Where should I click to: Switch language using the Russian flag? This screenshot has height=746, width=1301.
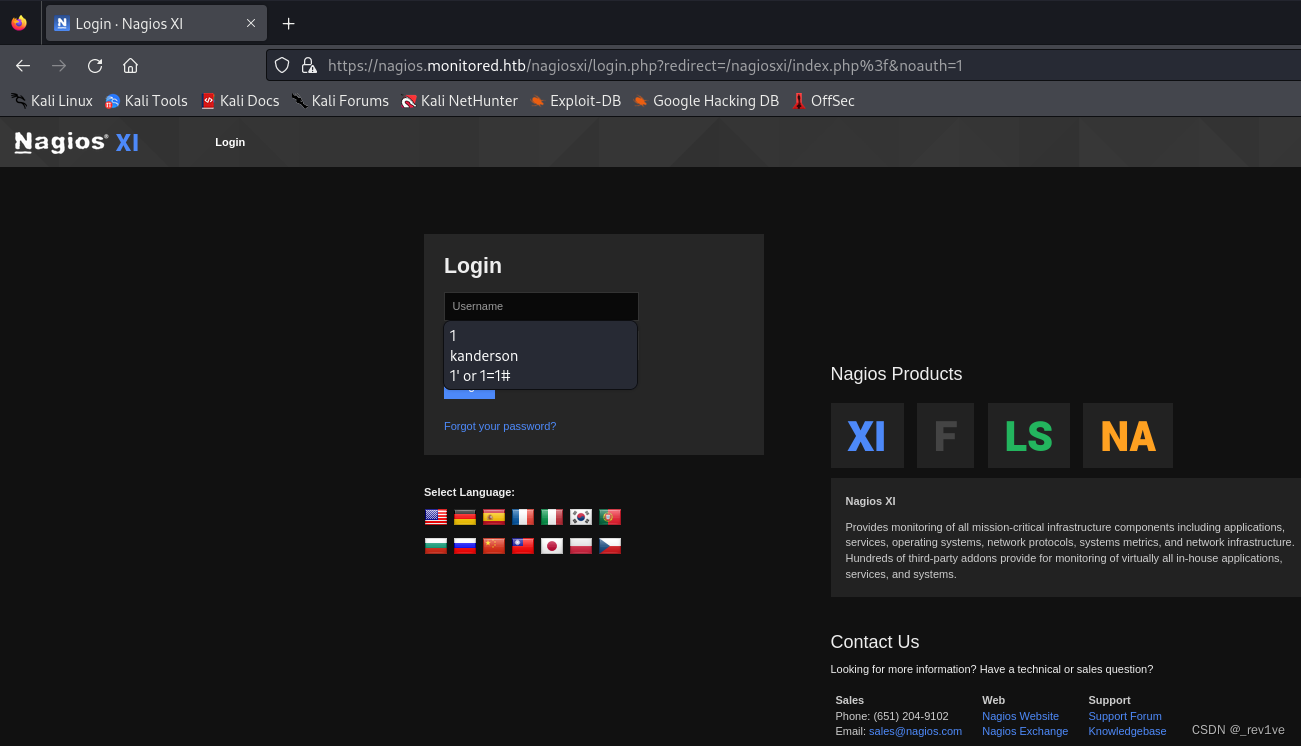(x=465, y=546)
